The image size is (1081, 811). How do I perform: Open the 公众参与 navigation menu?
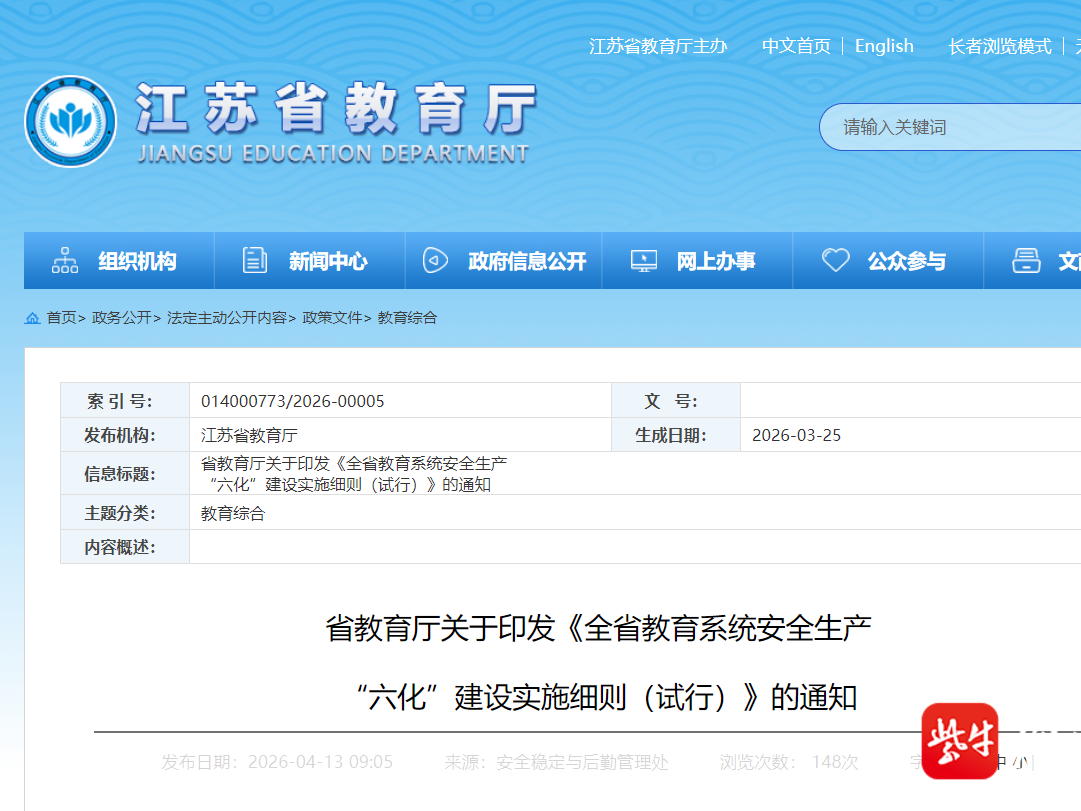[906, 262]
